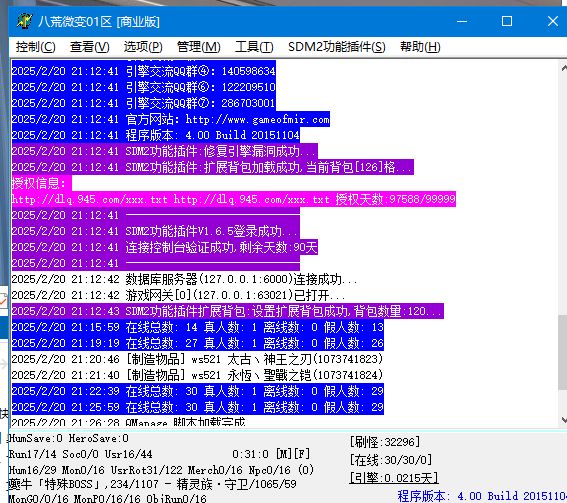
Task: Open the 帮助(H) menu
Action: coord(420,47)
